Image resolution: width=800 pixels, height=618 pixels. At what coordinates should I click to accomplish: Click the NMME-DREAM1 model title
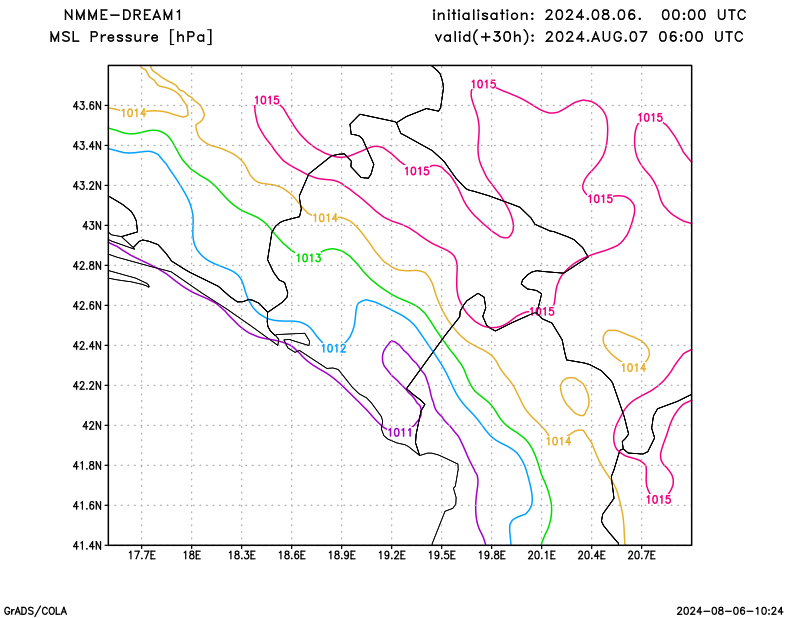tap(122, 15)
